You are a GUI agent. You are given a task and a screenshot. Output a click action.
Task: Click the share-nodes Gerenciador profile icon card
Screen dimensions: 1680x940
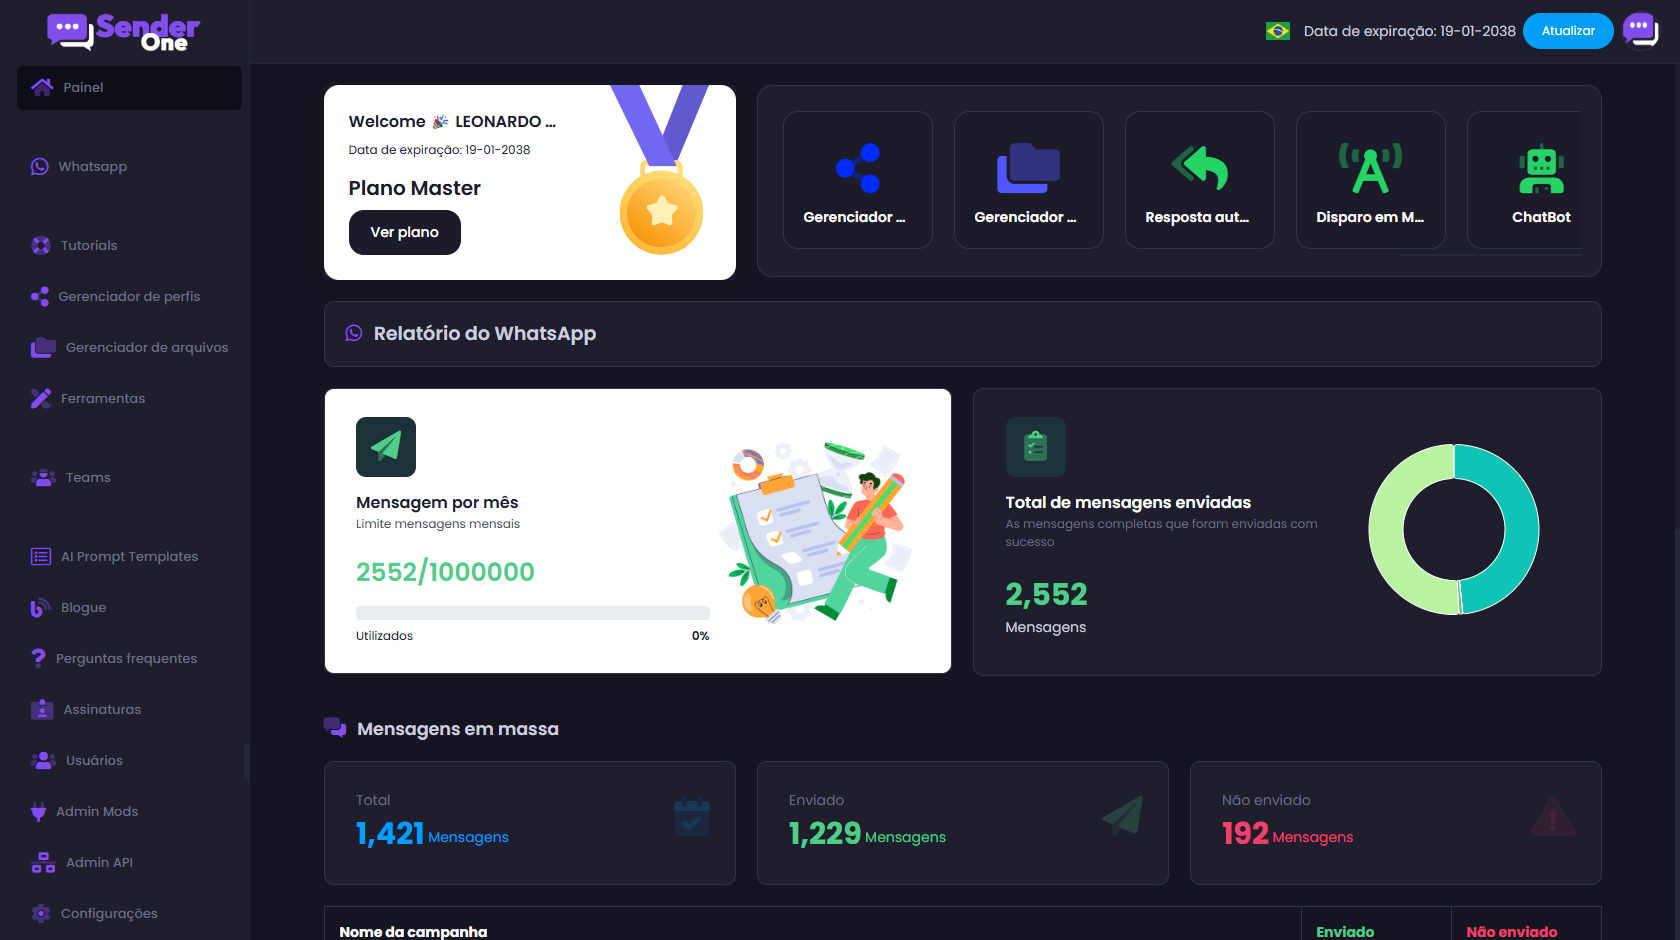tap(857, 180)
